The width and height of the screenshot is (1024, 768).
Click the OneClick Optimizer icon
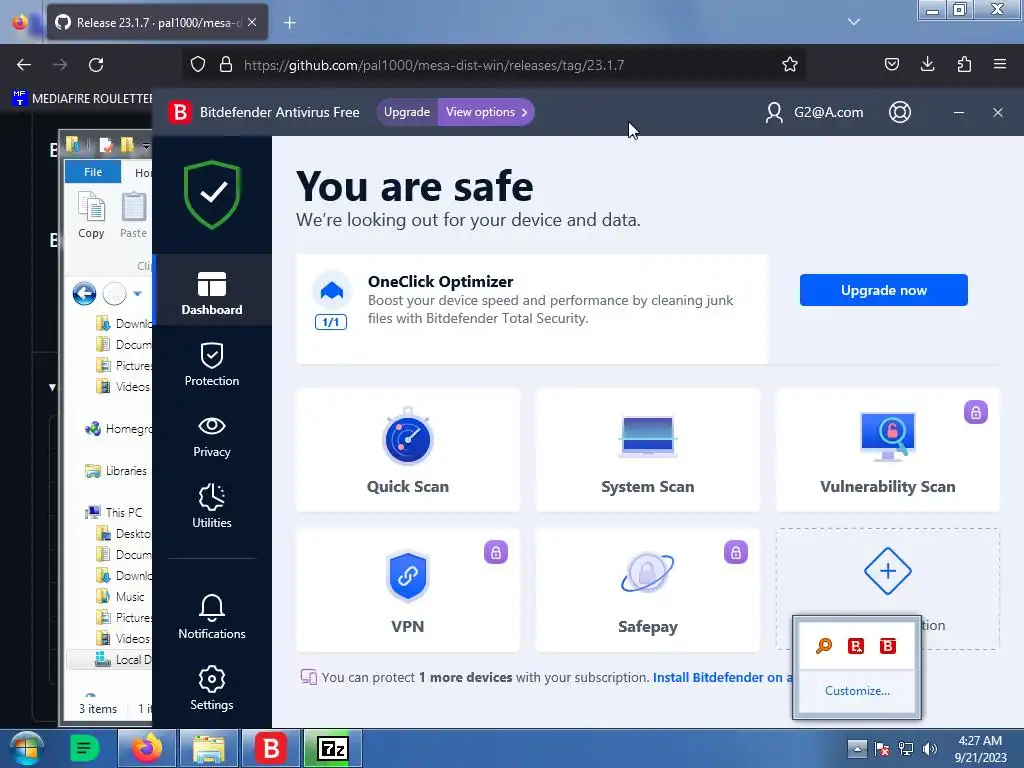[332, 290]
